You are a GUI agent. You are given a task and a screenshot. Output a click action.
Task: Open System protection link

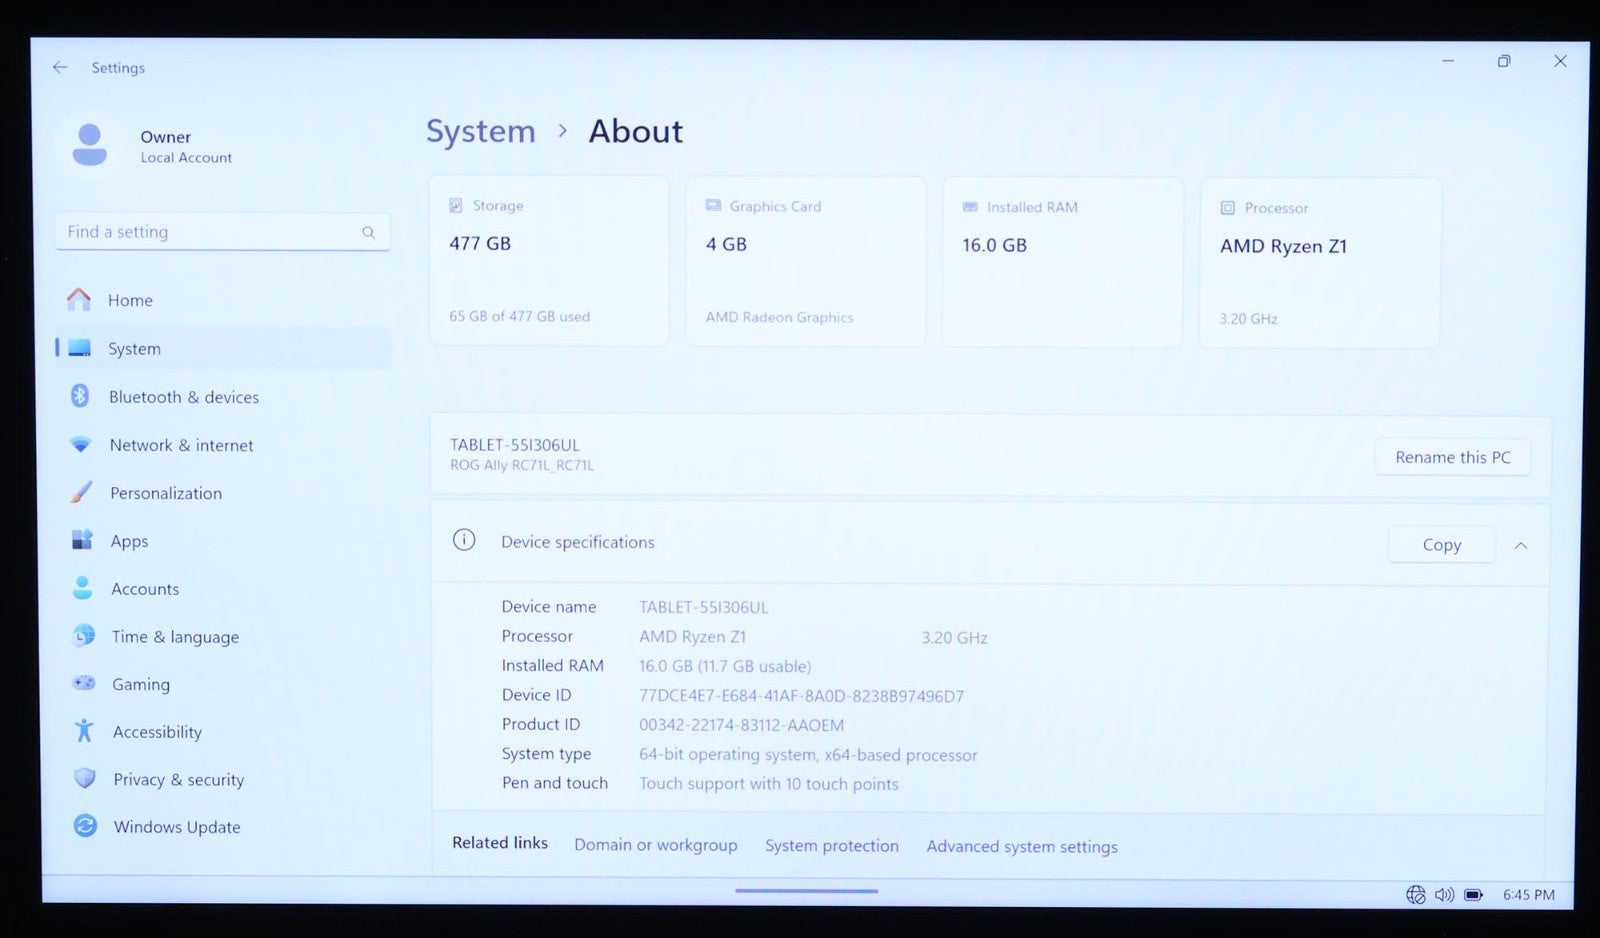(832, 846)
